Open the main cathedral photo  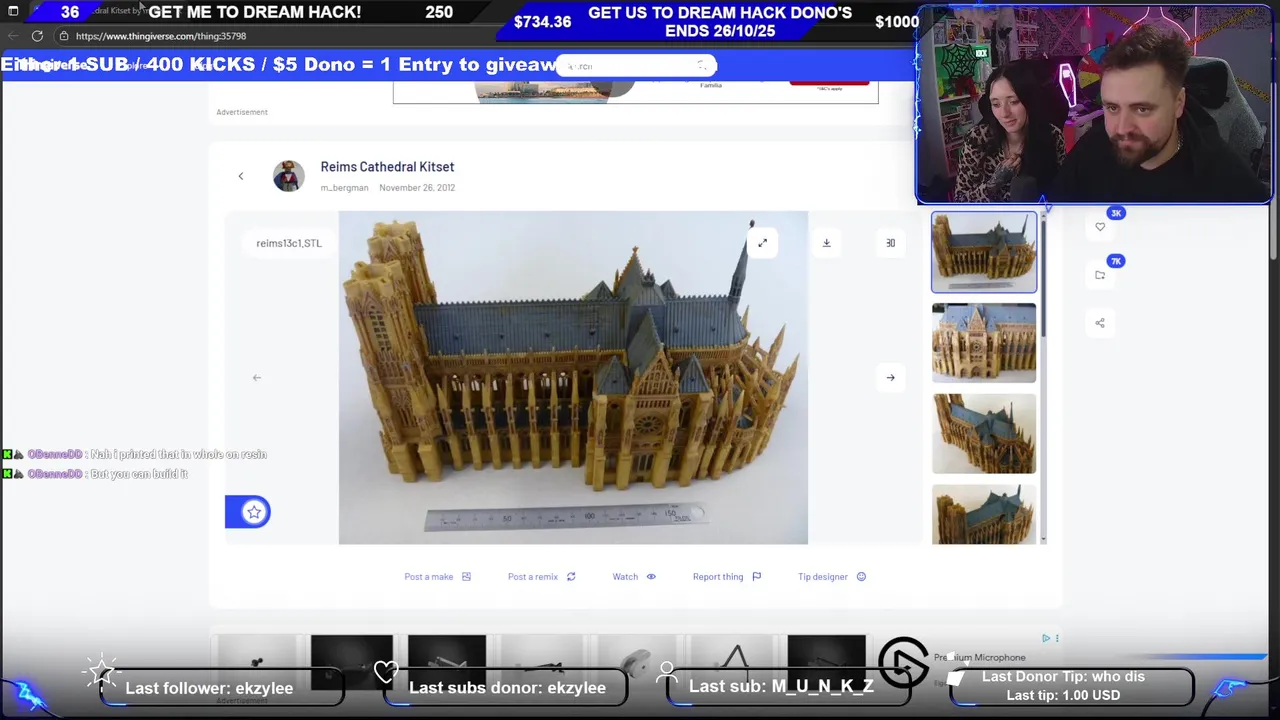(x=573, y=378)
